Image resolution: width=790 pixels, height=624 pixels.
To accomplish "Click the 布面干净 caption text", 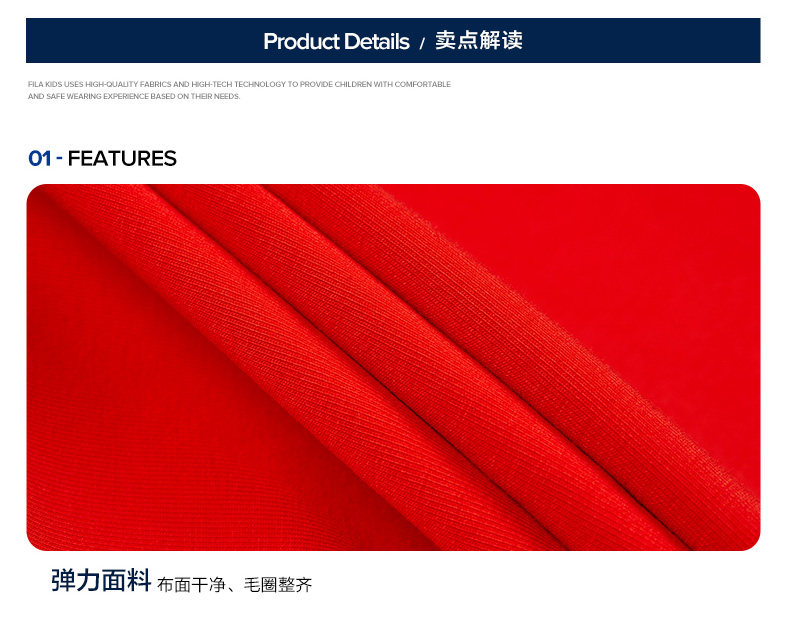I will tap(191, 585).
